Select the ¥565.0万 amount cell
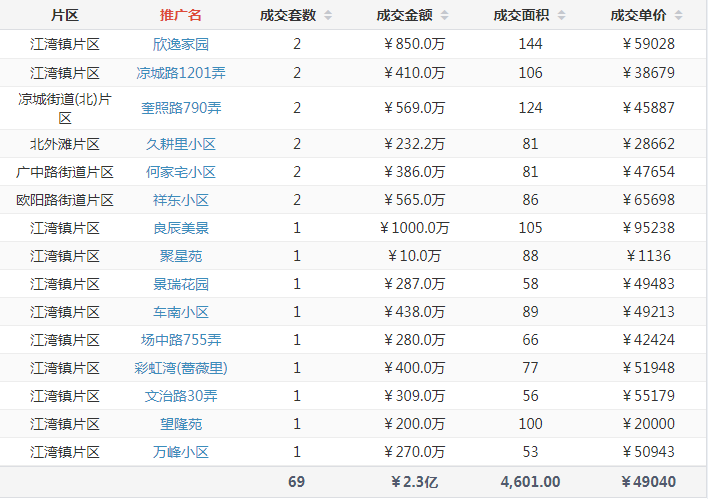Screen dimensions: 708x499 (414, 200)
